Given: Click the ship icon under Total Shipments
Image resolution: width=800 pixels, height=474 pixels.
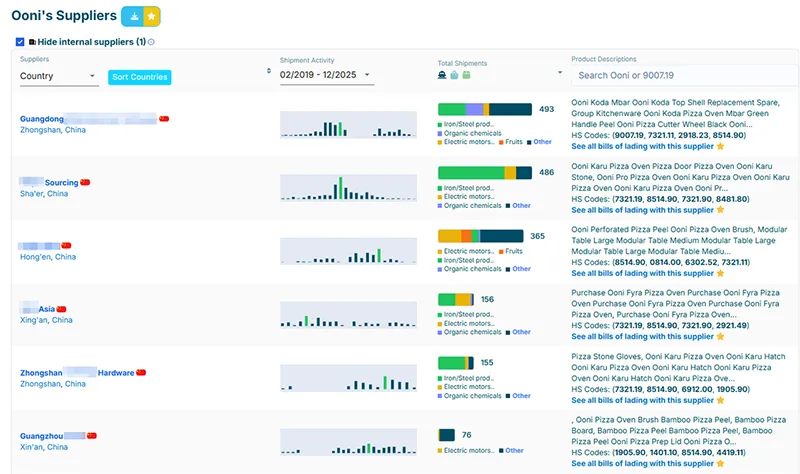Looking at the screenshot, I should pos(443,75).
